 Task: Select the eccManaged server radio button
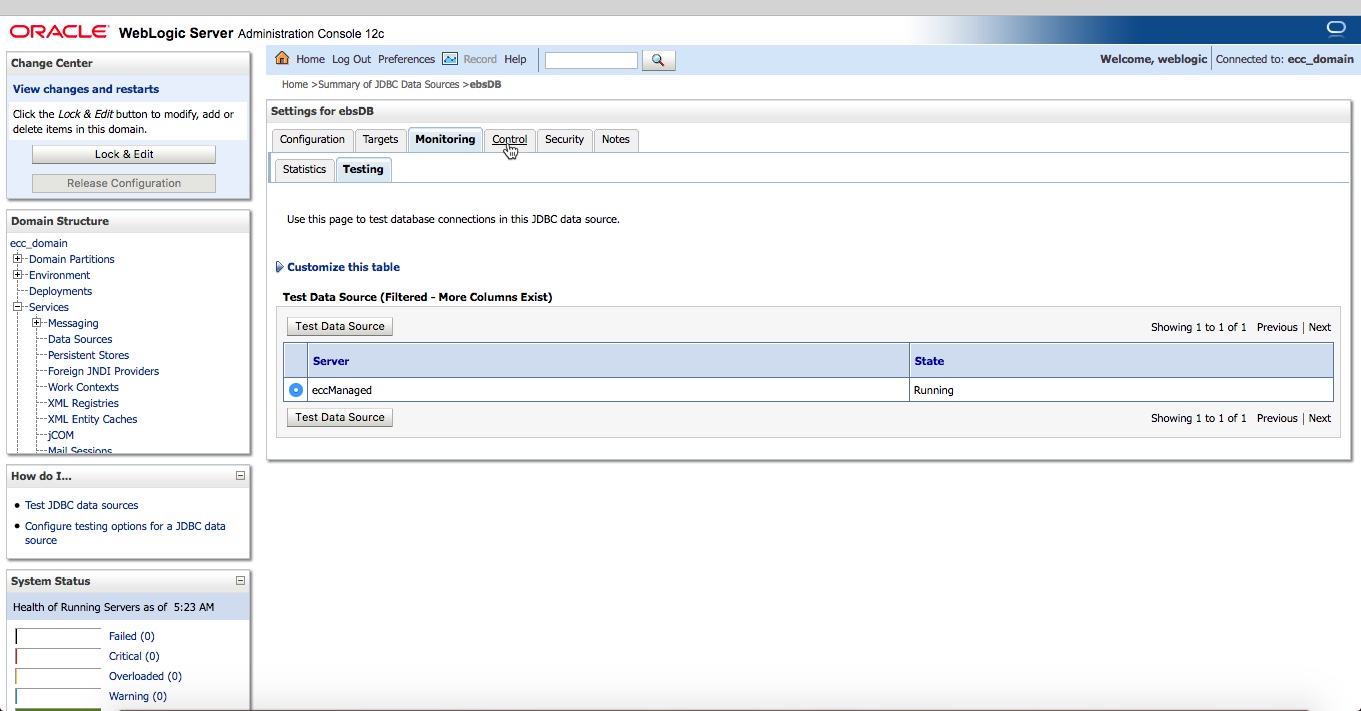pos(296,390)
